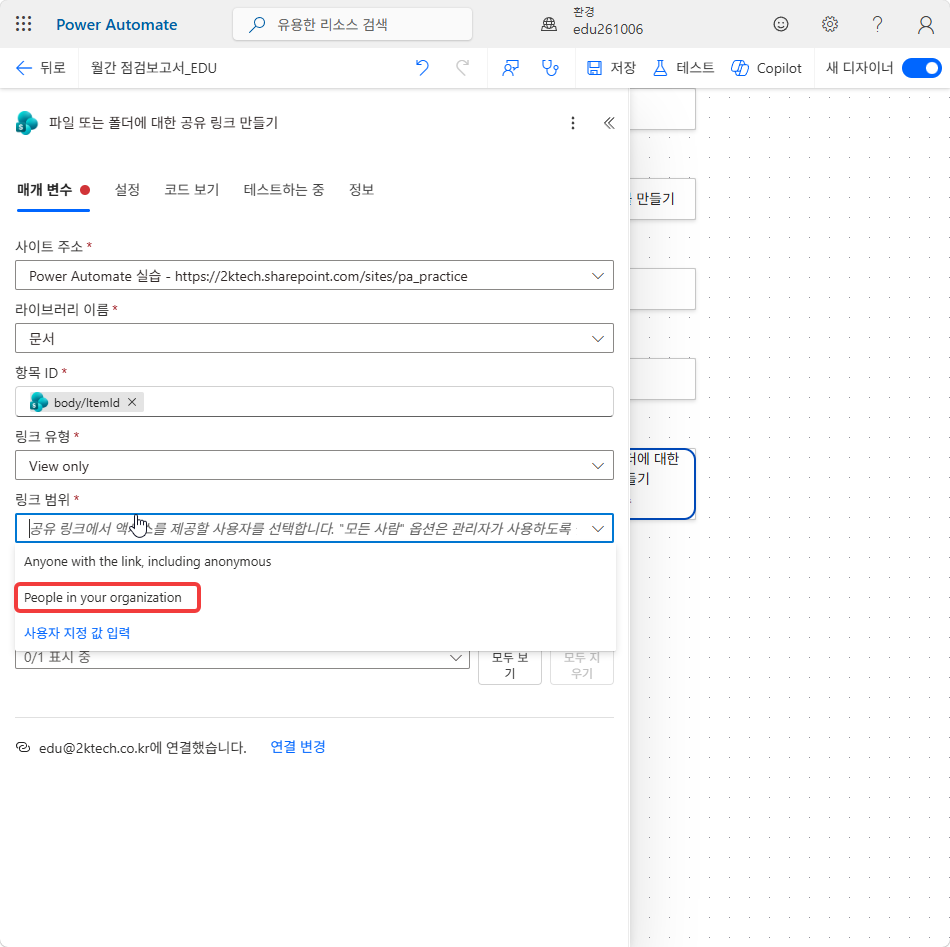Image resolution: width=950 pixels, height=947 pixels.
Task: Click the flow name 월간 점검보고서_EDU
Action: tap(154, 68)
